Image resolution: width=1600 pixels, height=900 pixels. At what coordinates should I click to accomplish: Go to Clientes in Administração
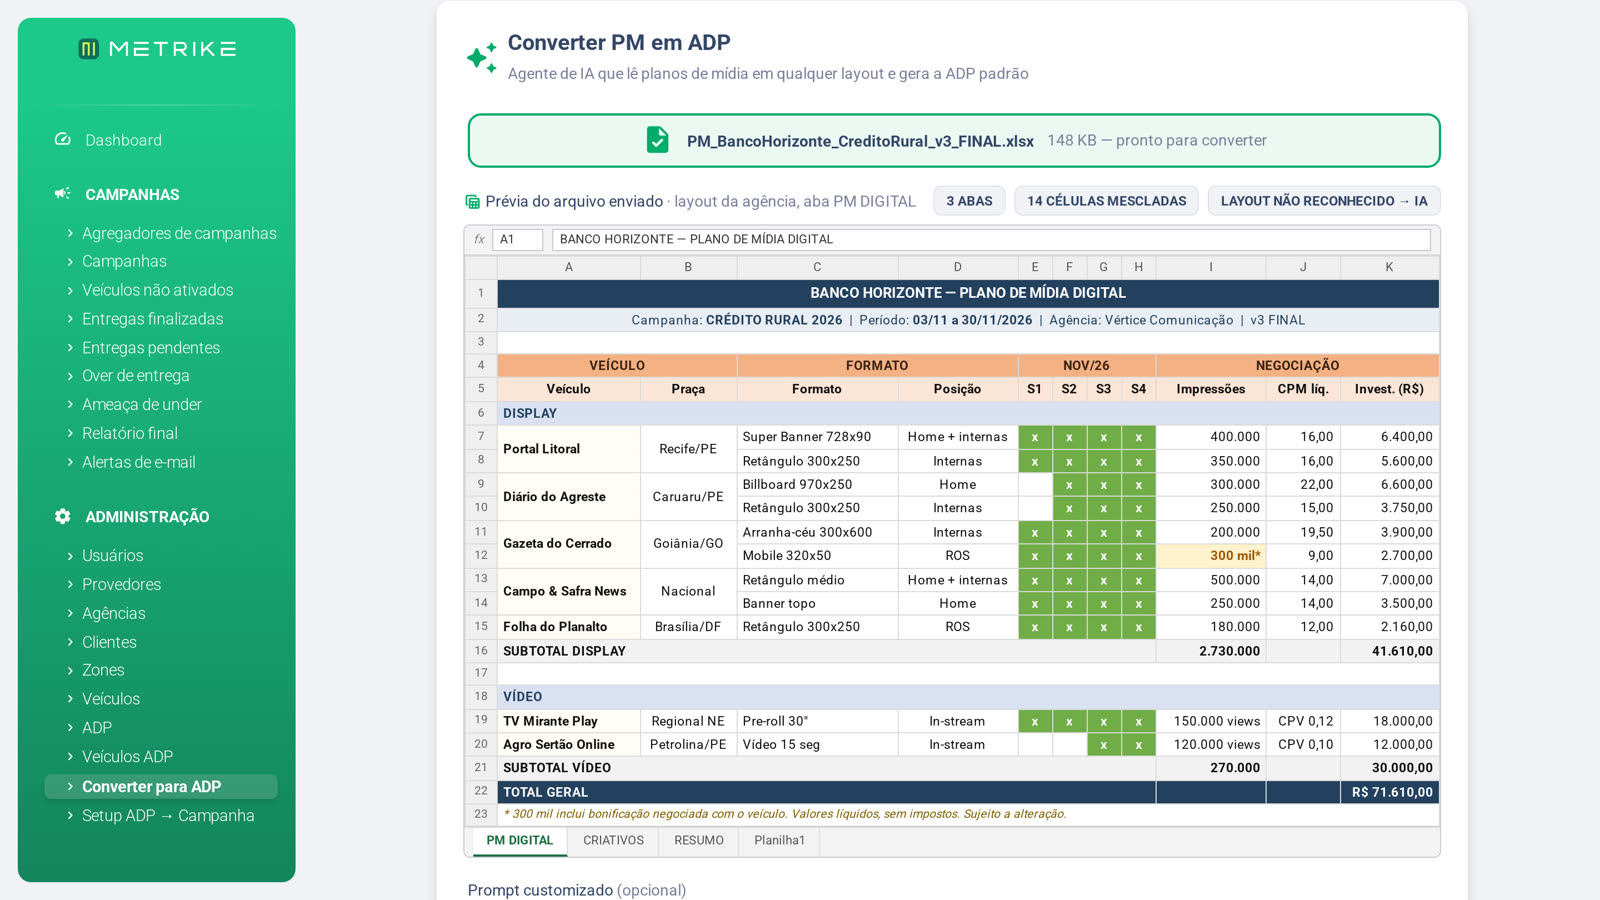[109, 642]
